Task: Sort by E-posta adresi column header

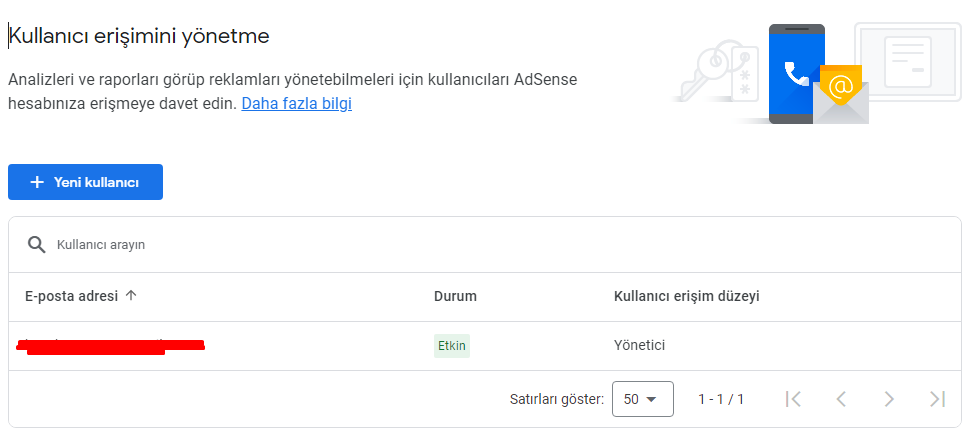Action: [x=71, y=296]
